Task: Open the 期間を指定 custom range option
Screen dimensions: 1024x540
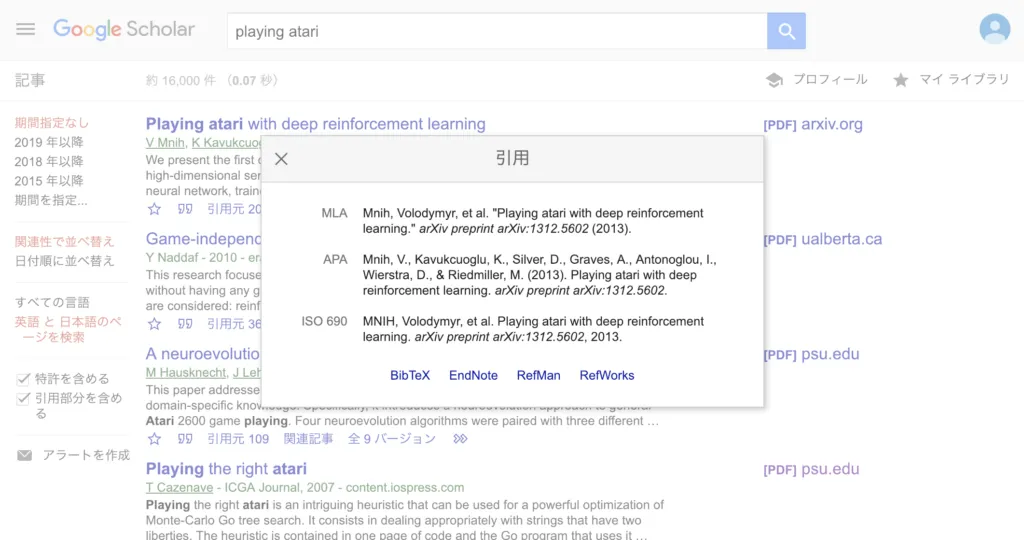Action: (50, 200)
